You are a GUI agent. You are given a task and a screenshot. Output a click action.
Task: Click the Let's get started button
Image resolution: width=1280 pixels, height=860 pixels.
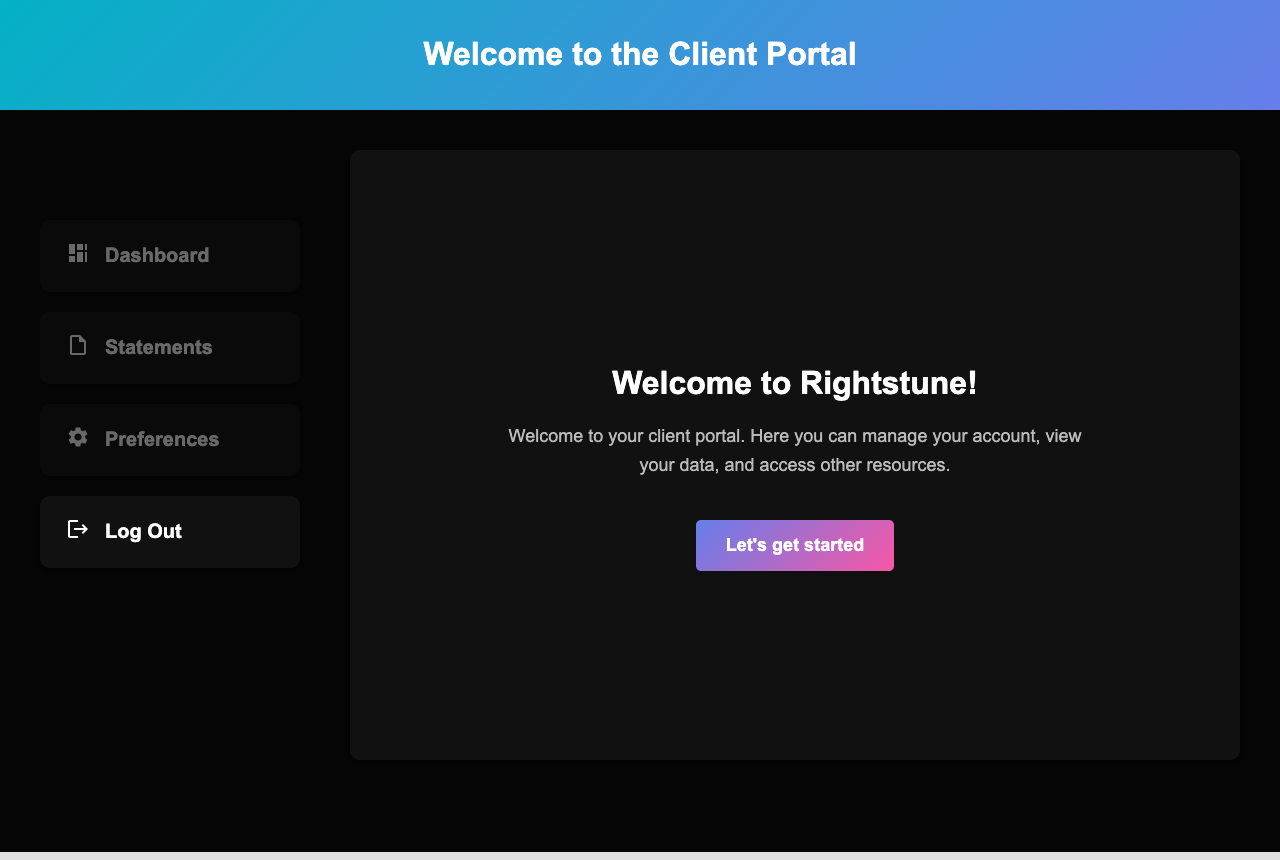click(795, 545)
